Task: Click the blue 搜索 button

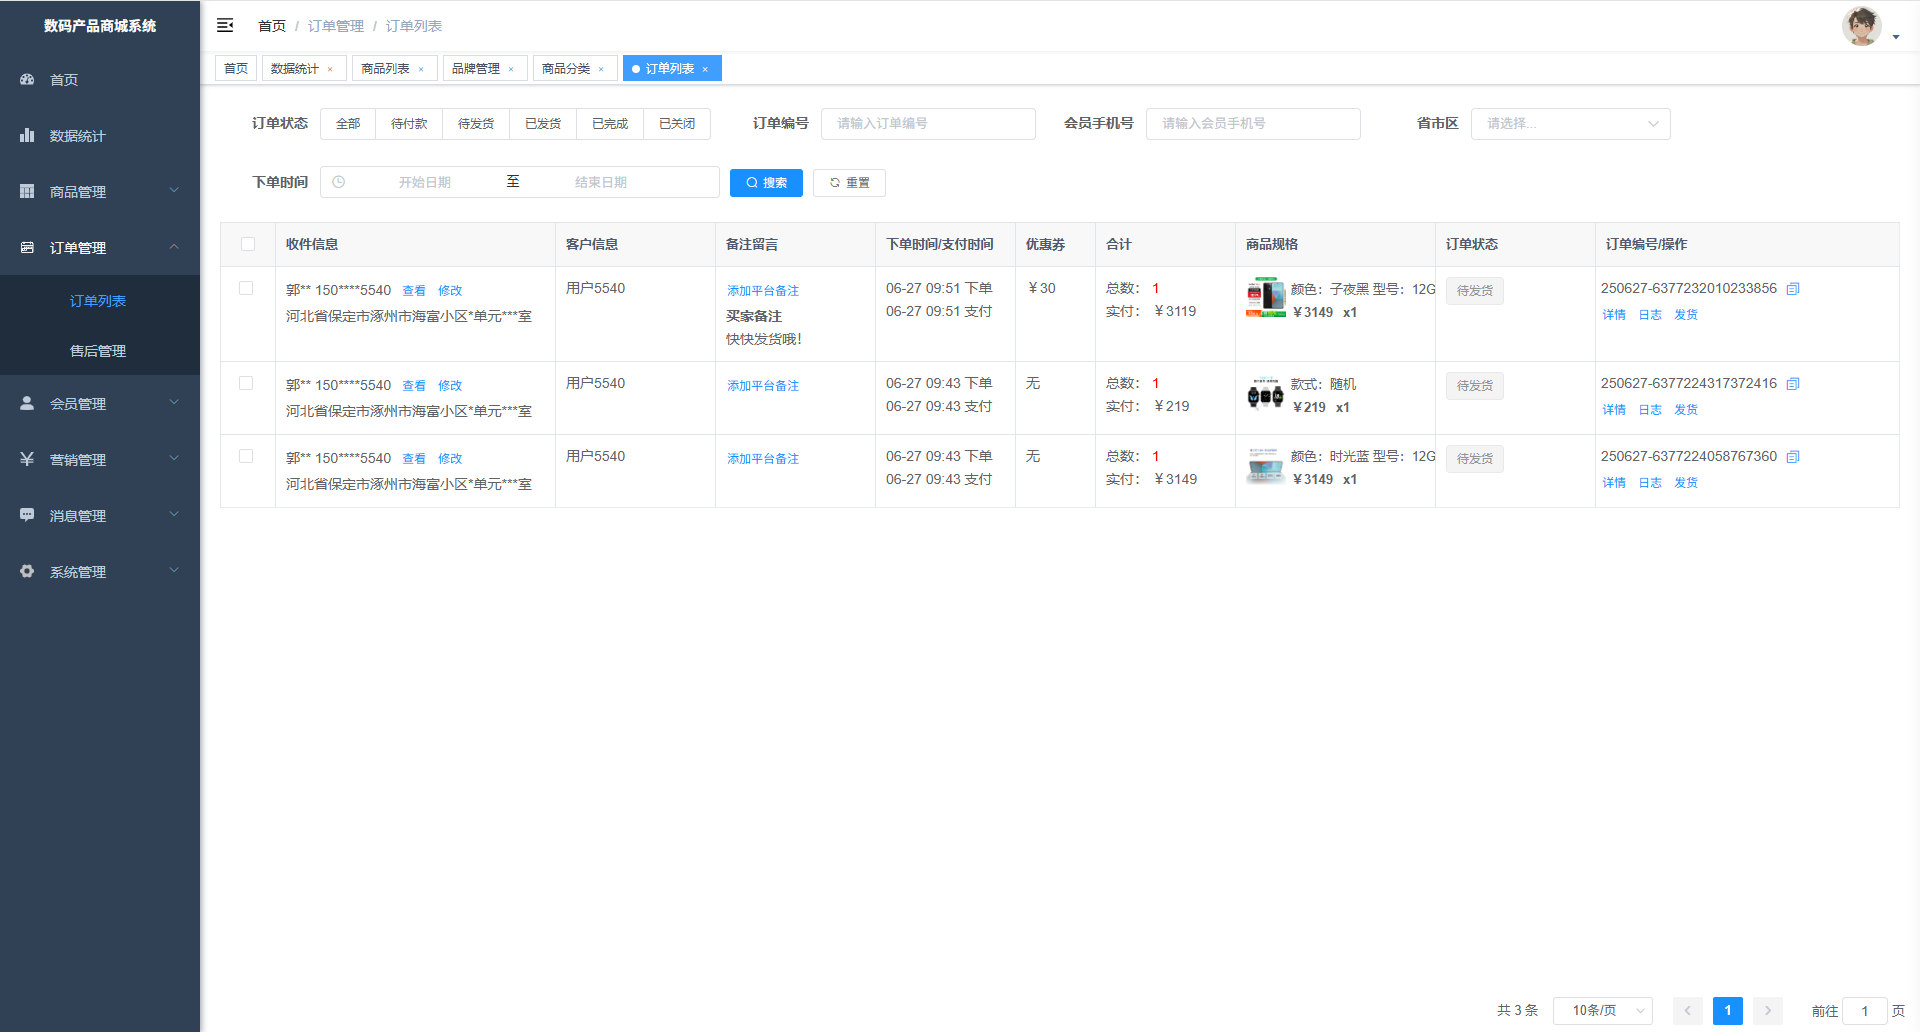Action: 766,183
